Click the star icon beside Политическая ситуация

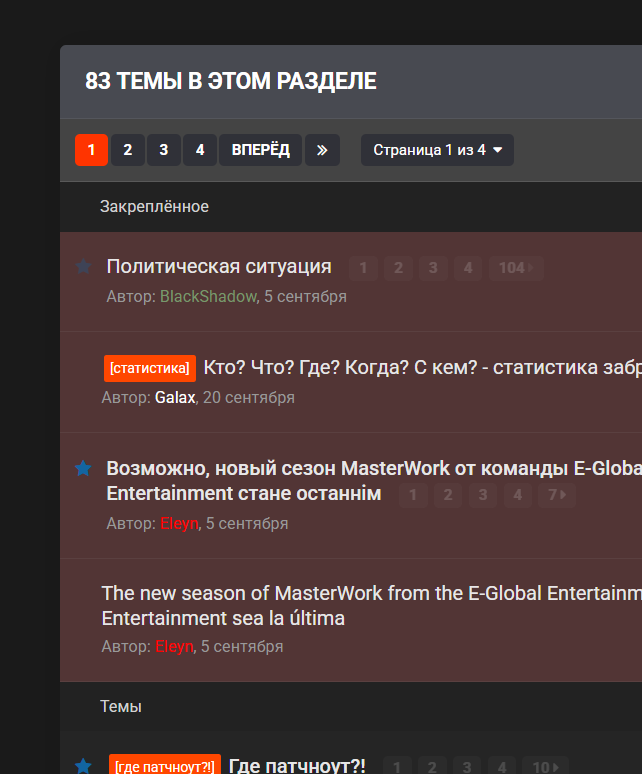coord(84,267)
